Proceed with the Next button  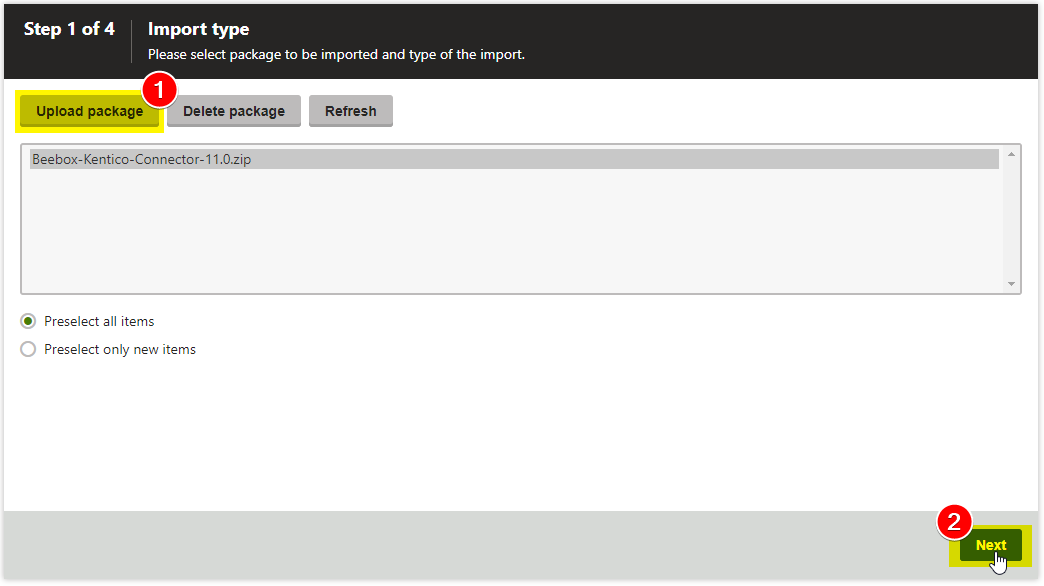[x=990, y=545]
